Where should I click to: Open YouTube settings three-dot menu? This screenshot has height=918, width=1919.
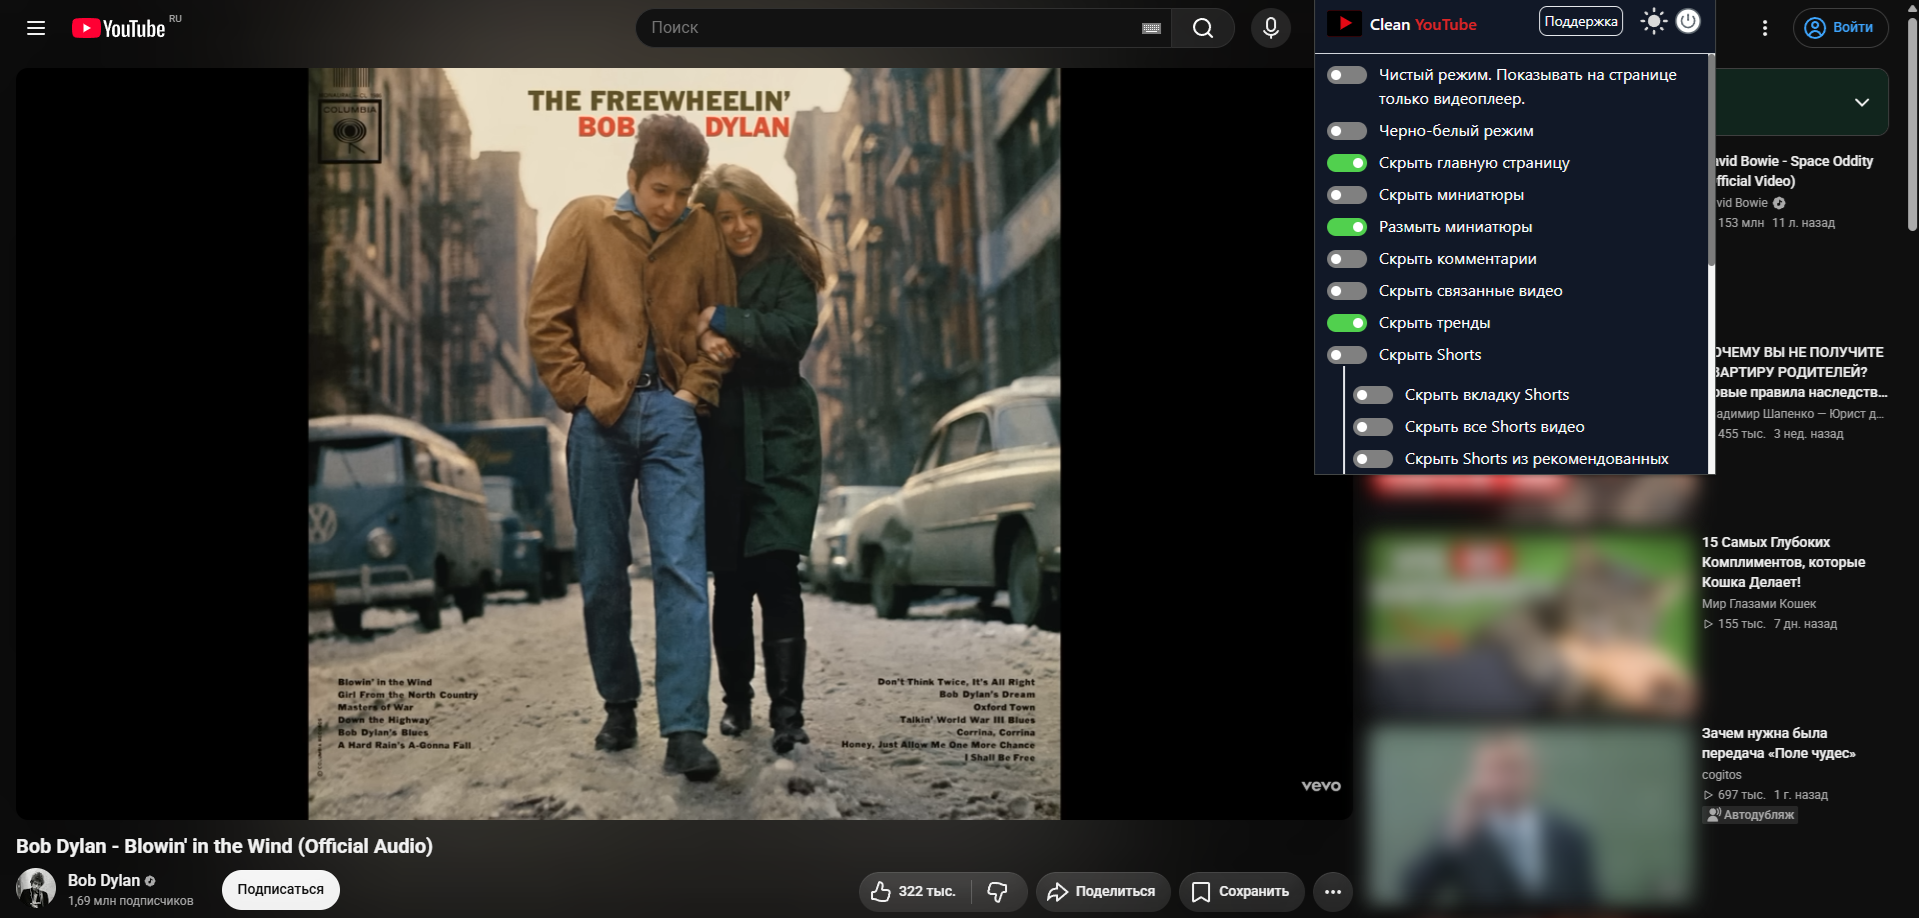click(1765, 28)
